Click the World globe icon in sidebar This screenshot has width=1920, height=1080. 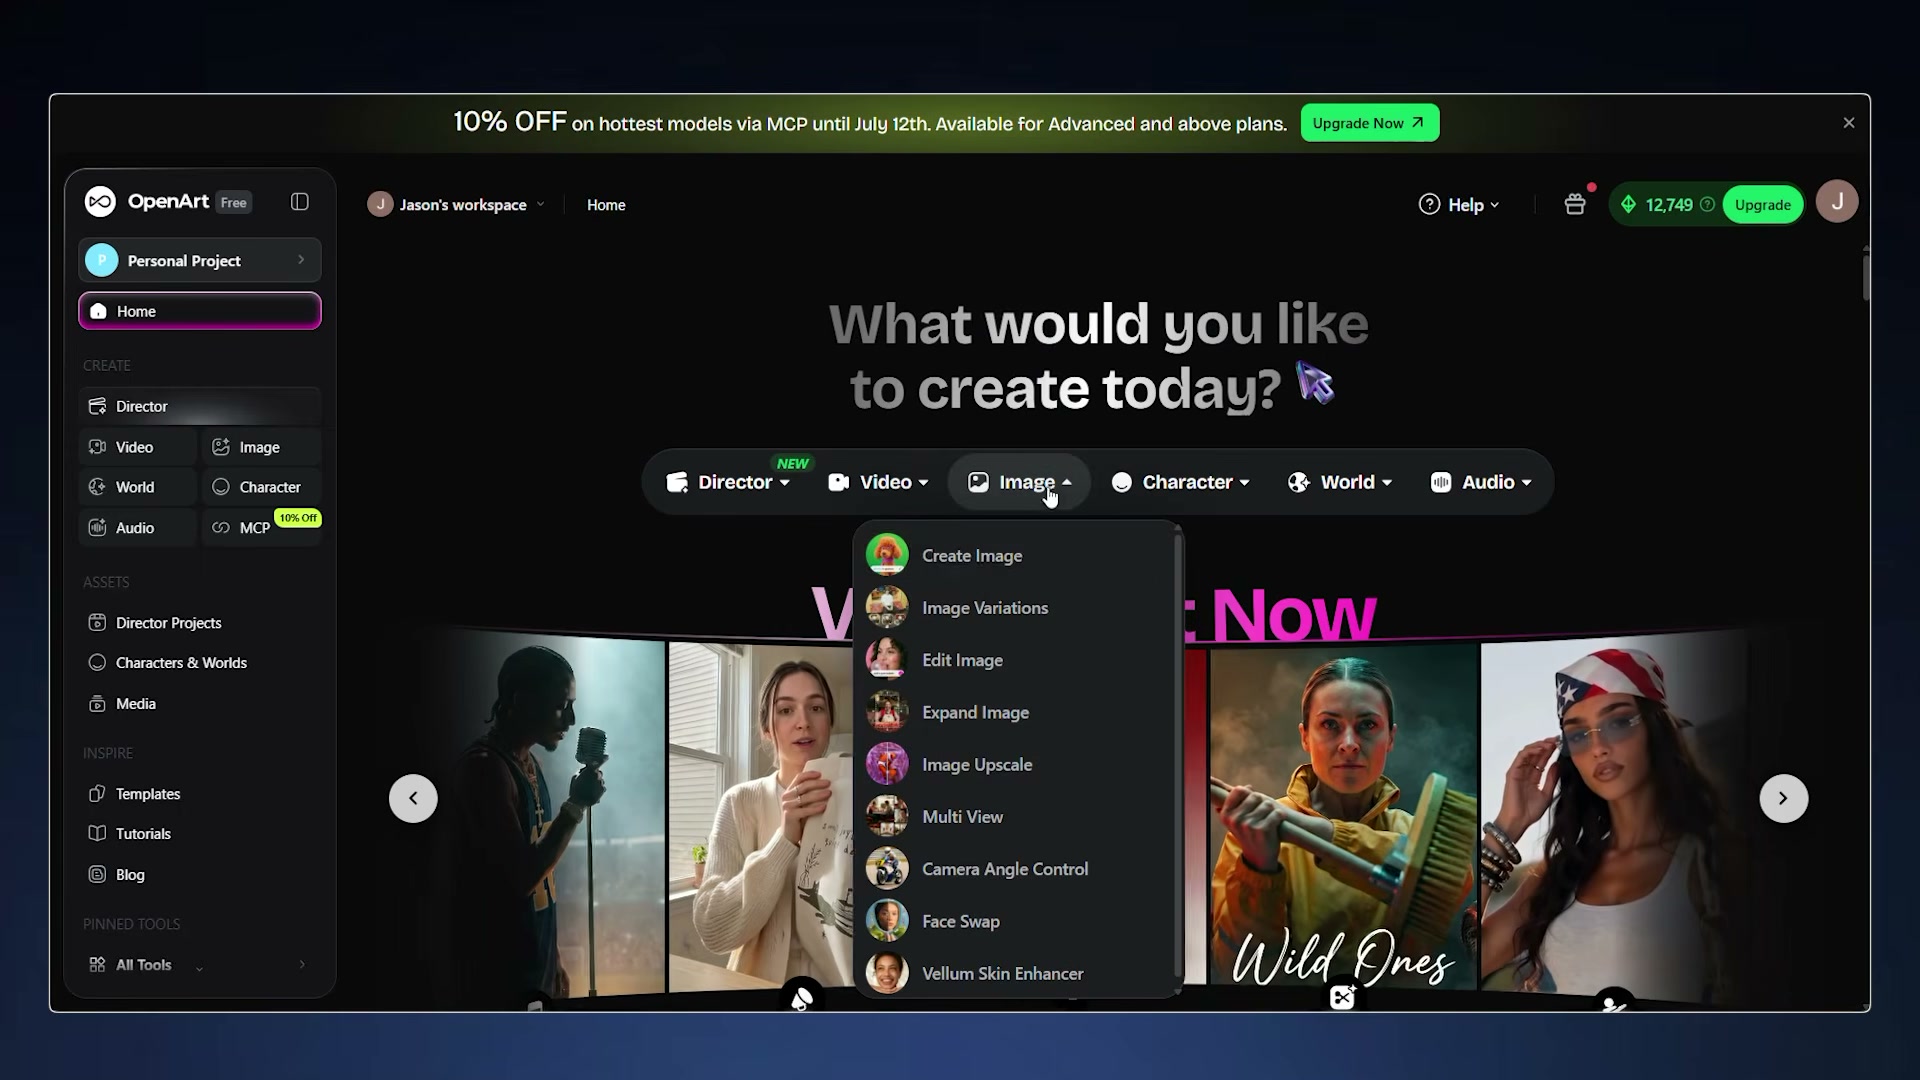tap(97, 487)
